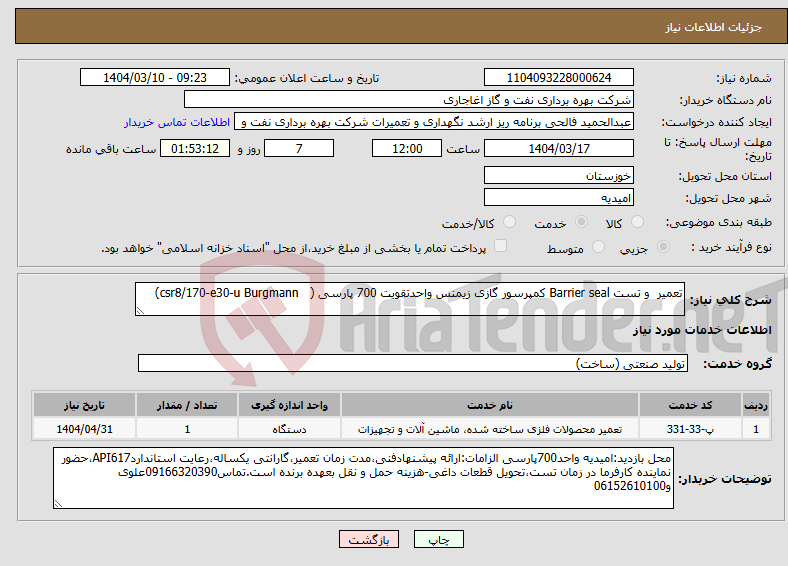
Task: Click the شماره نیاز label
Action: click(x=743, y=78)
